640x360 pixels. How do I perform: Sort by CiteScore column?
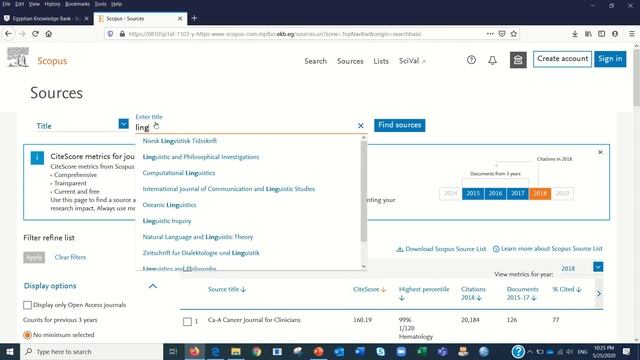click(x=369, y=289)
